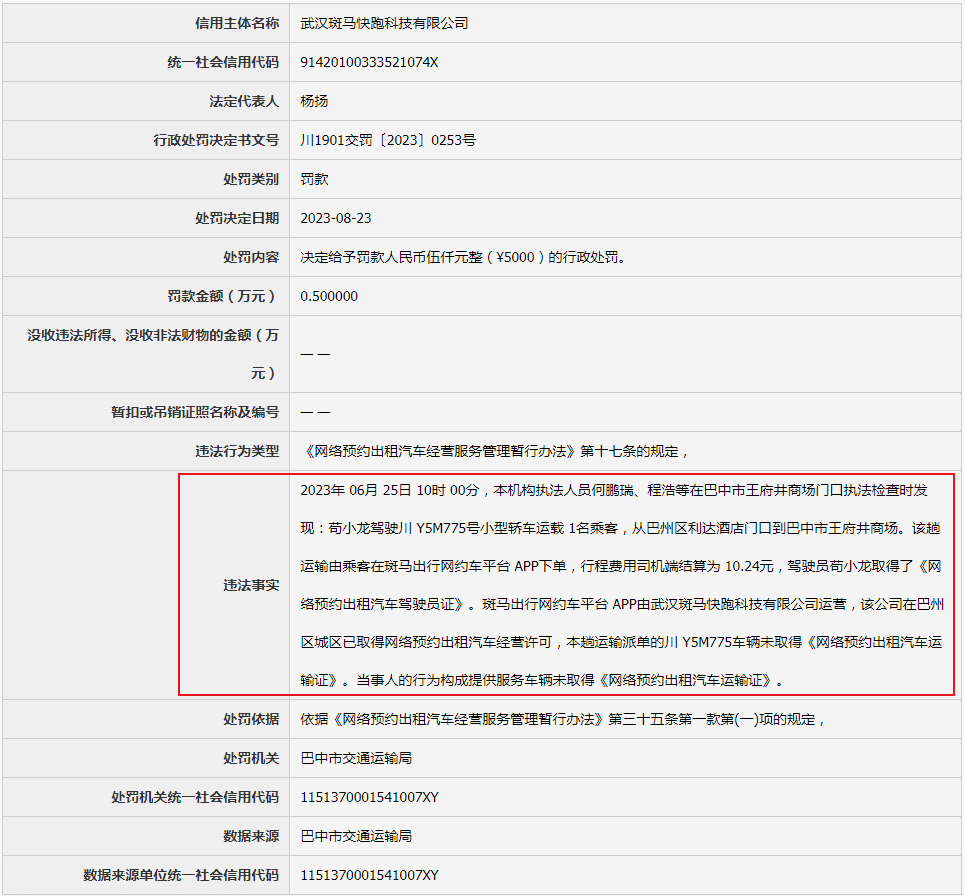Click document number 川1901交罚〔2023〕0253号
This screenshot has width=965, height=896.
[x=388, y=140]
